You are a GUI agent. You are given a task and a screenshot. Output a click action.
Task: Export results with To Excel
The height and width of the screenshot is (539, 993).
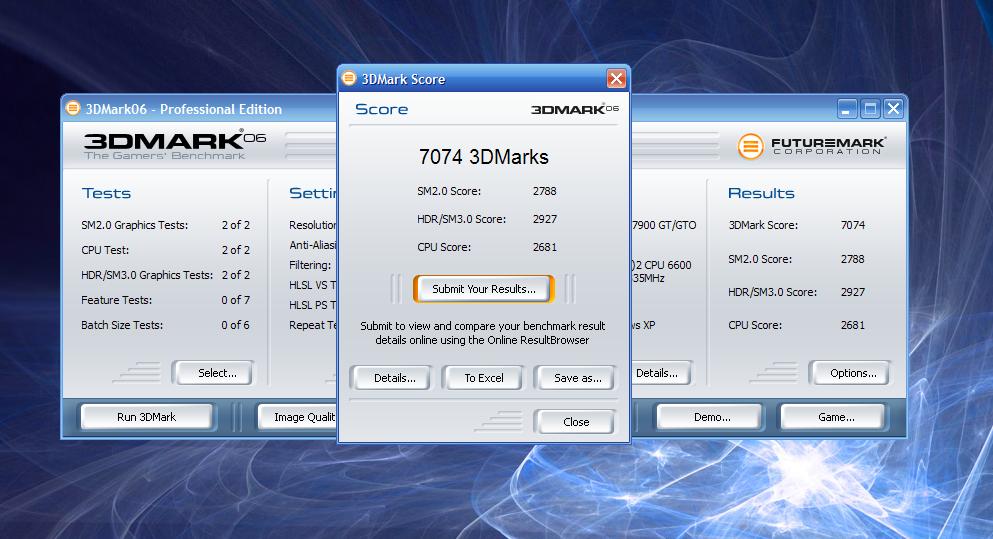[x=484, y=378]
